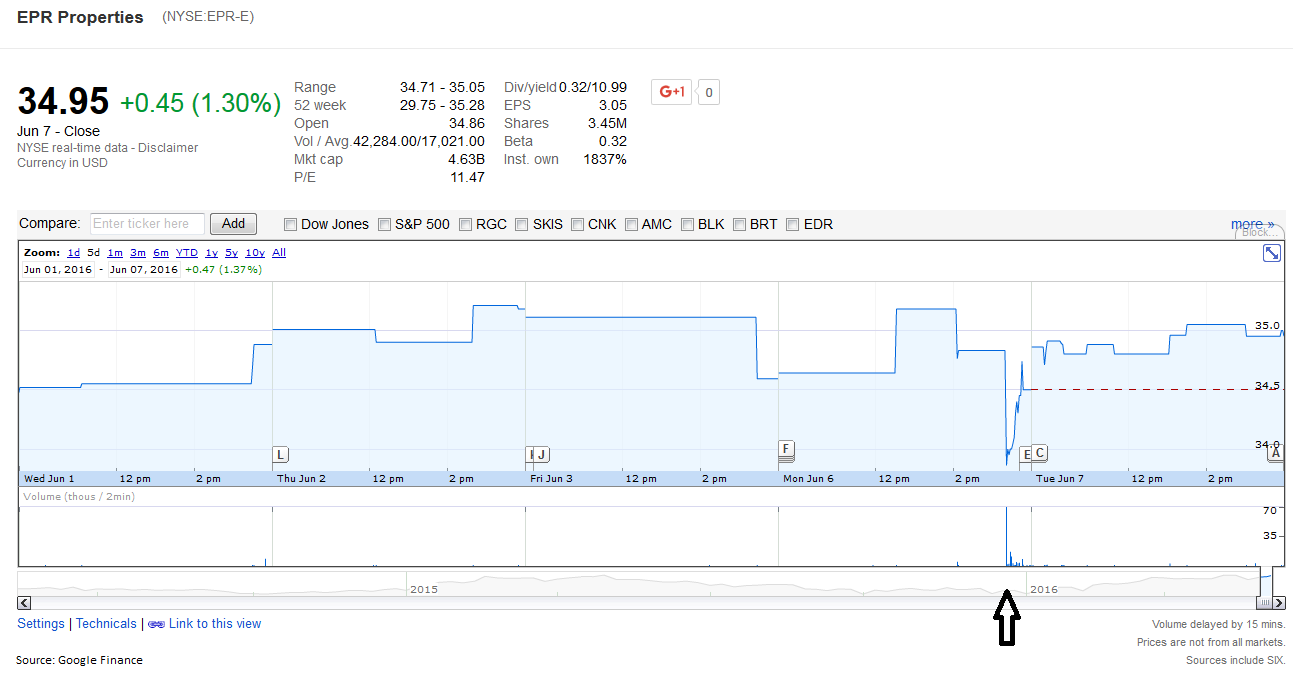Enable S&P 500 comparison checkbox
This screenshot has width=1293, height=680.
tap(385, 225)
